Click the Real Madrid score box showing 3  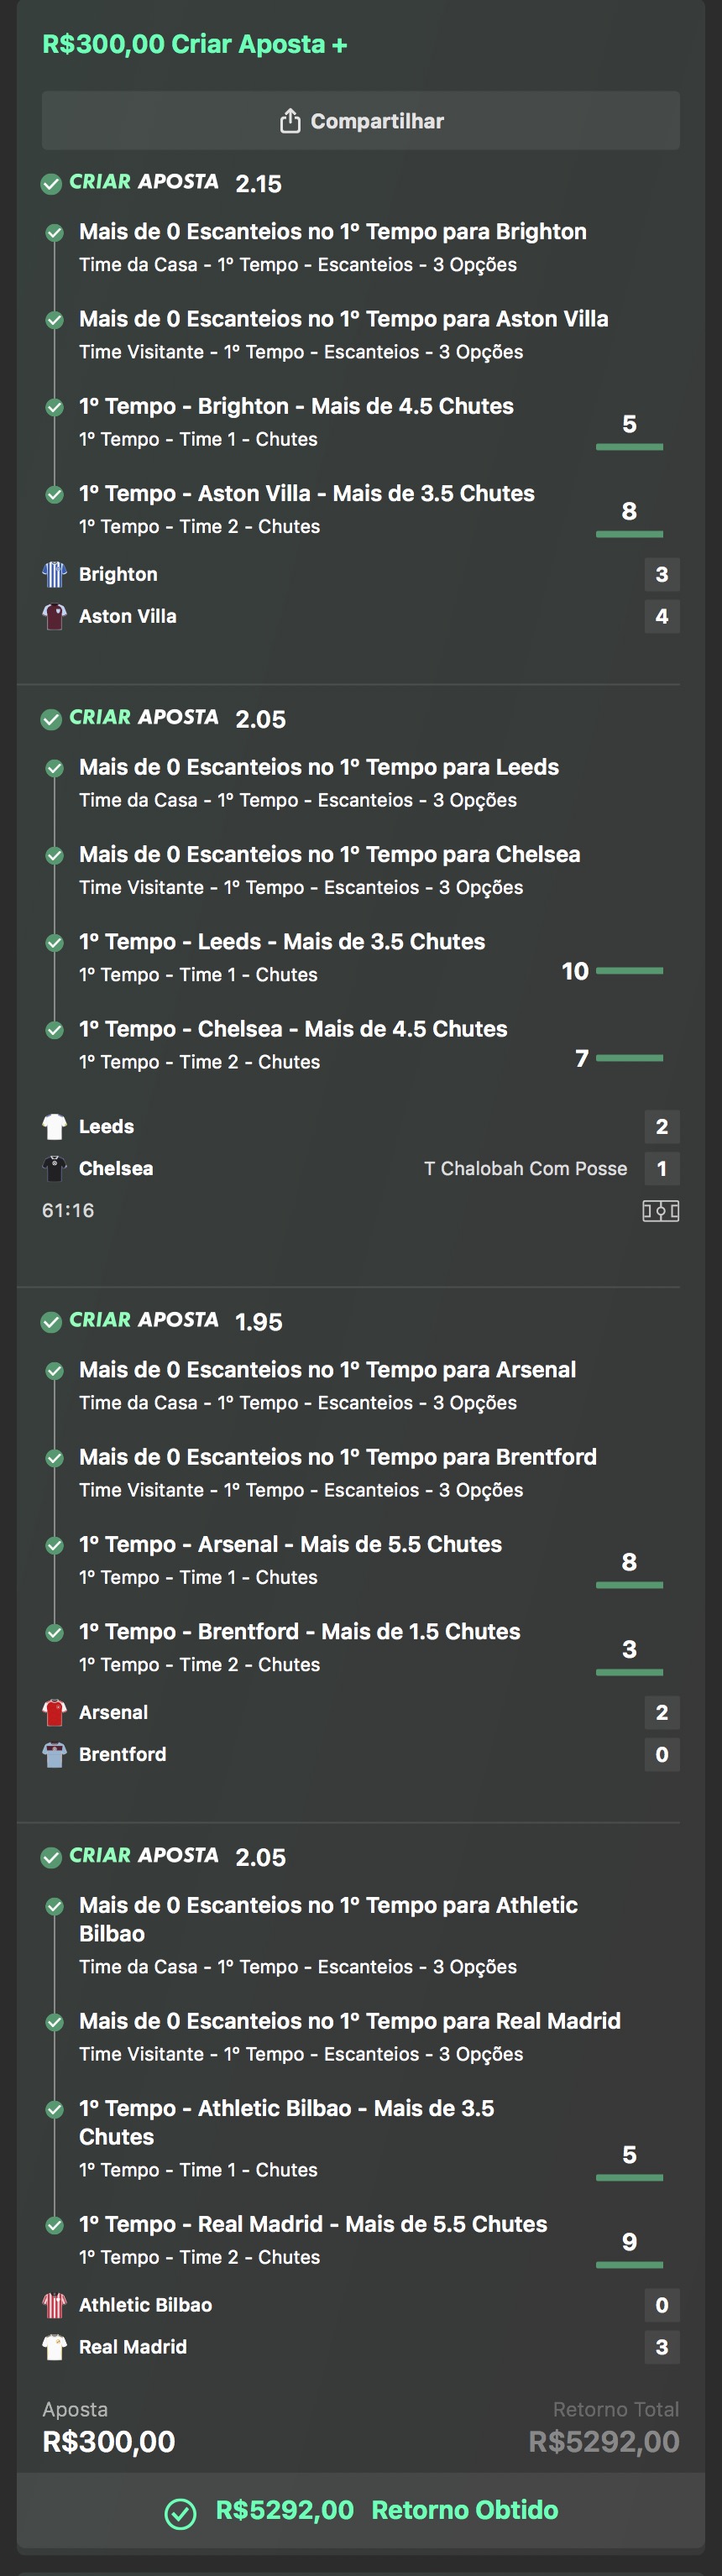(661, 2346)
